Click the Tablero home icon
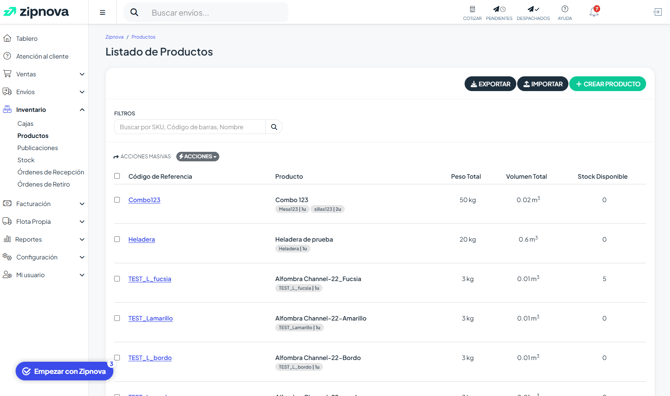 pyautogui.click(x=7, y=38)
